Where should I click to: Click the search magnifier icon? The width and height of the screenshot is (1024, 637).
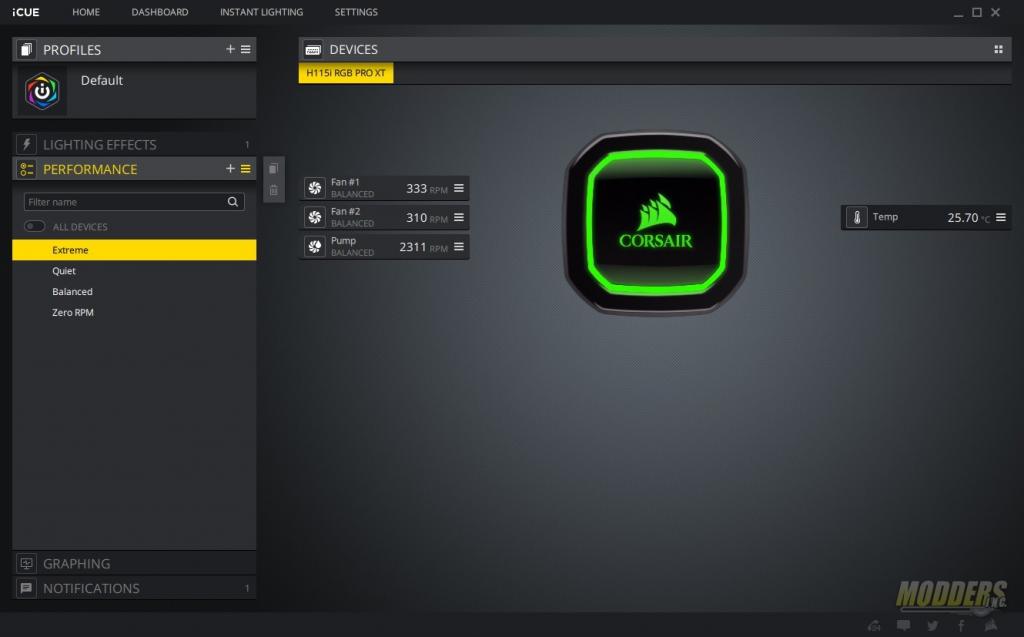pos(232,202)
